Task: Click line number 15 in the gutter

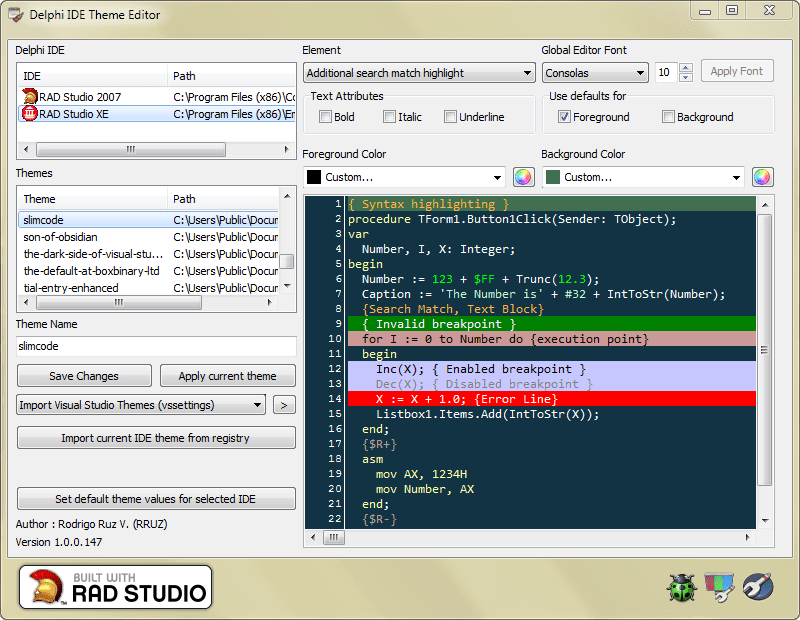Action: point(335,414)
